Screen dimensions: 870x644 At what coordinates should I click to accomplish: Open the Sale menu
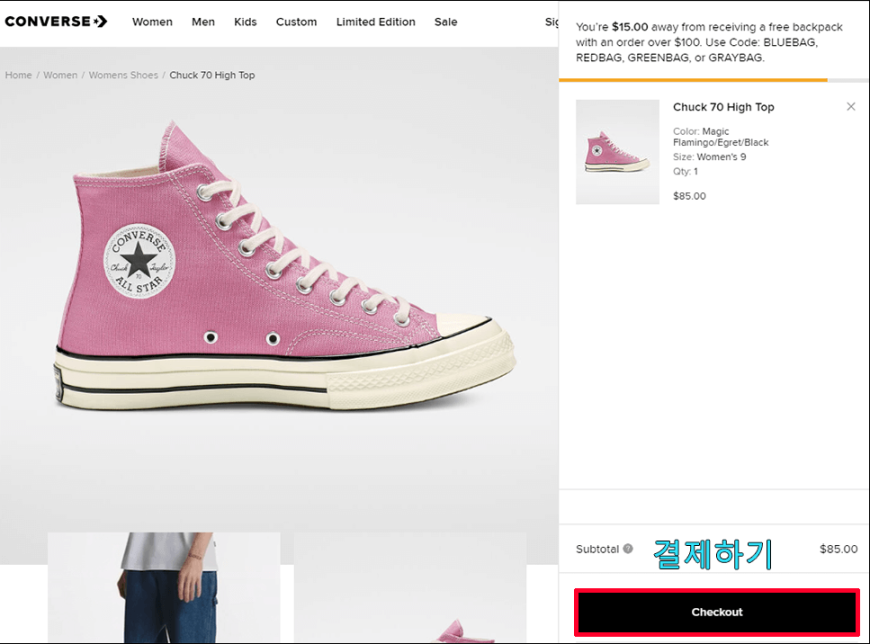(446, 22)
